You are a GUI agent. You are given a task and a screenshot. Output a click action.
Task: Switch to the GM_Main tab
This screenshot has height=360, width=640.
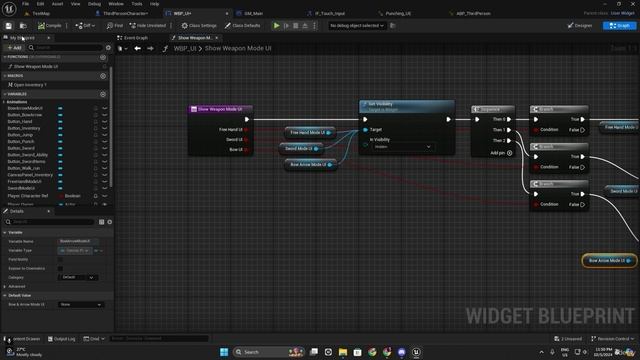pyautogui.click(x=253, y=13)
